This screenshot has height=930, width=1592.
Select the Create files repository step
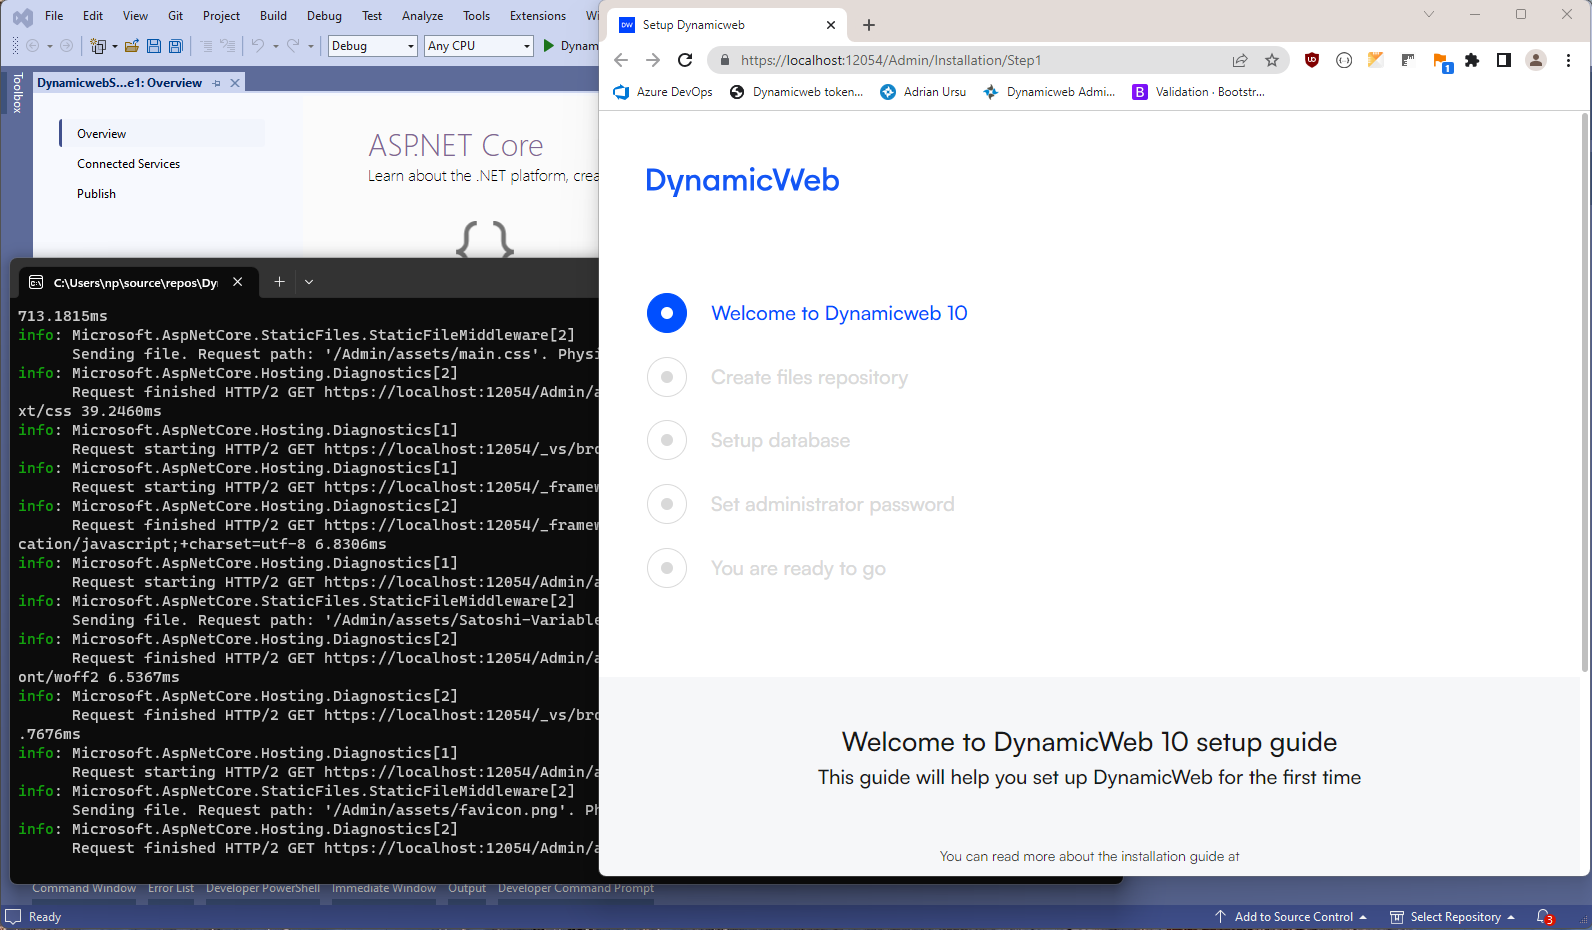tap(809, 377)
